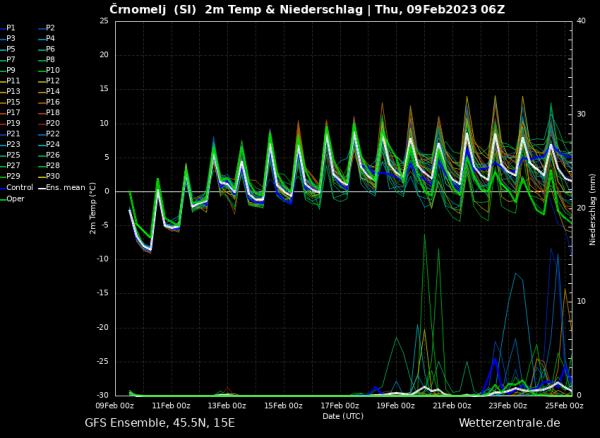Click the 17Feb 00z axis label
Viewport: 600px width, 438px height.
340,406
